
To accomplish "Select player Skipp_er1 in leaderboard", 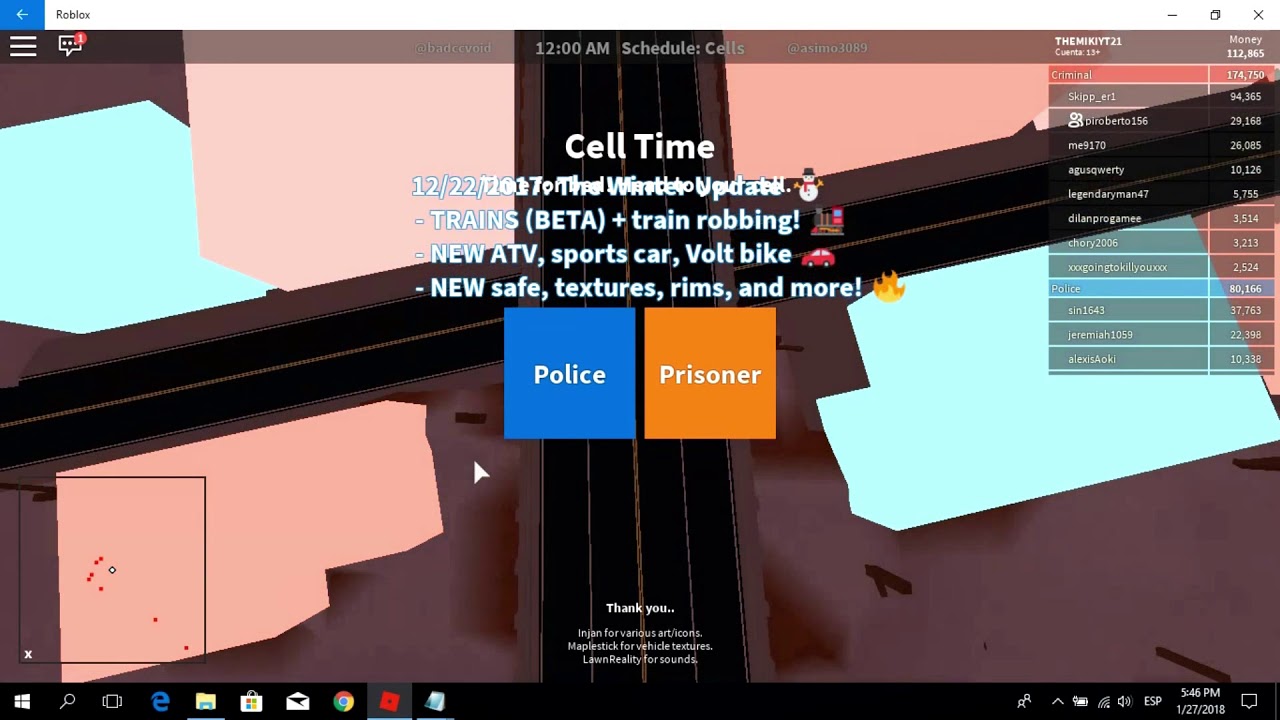I will (x=1161, y=97).
